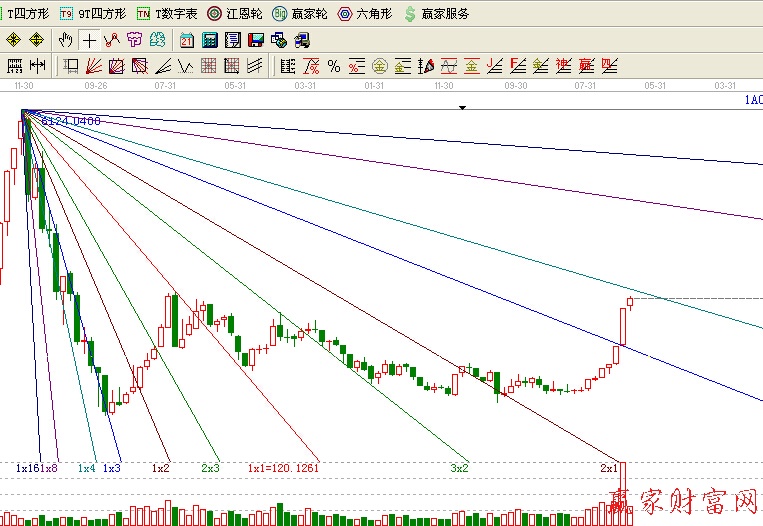Select the Gann fan angle lines tool
The height and width of the screenshot is (526, 763).
coord(93,66)
